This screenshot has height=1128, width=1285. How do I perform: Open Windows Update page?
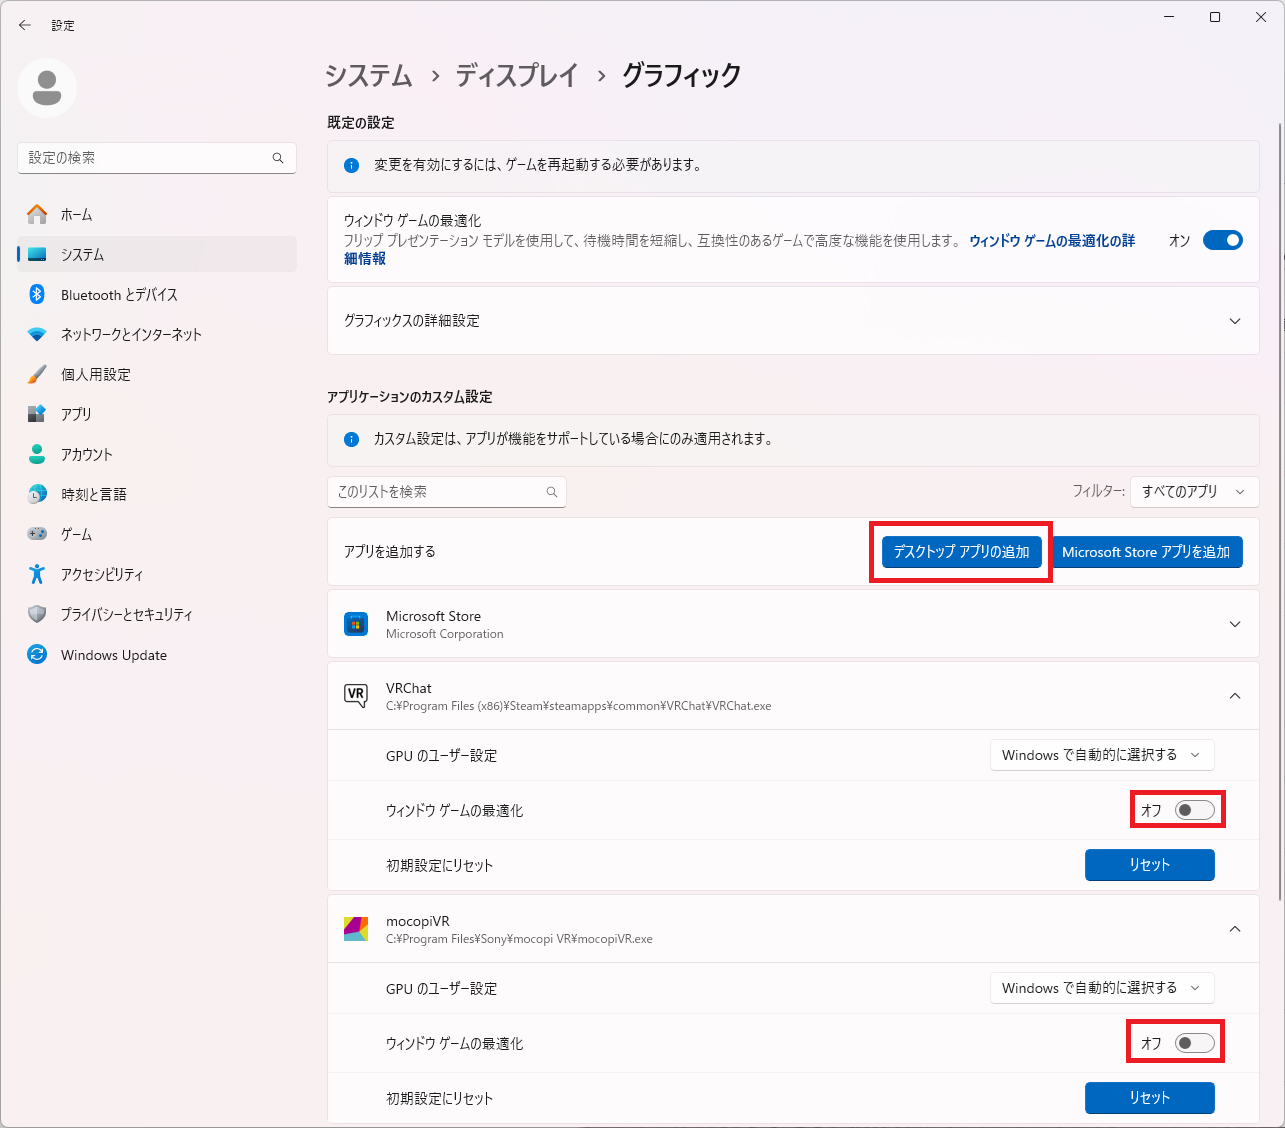click(113, 655)
